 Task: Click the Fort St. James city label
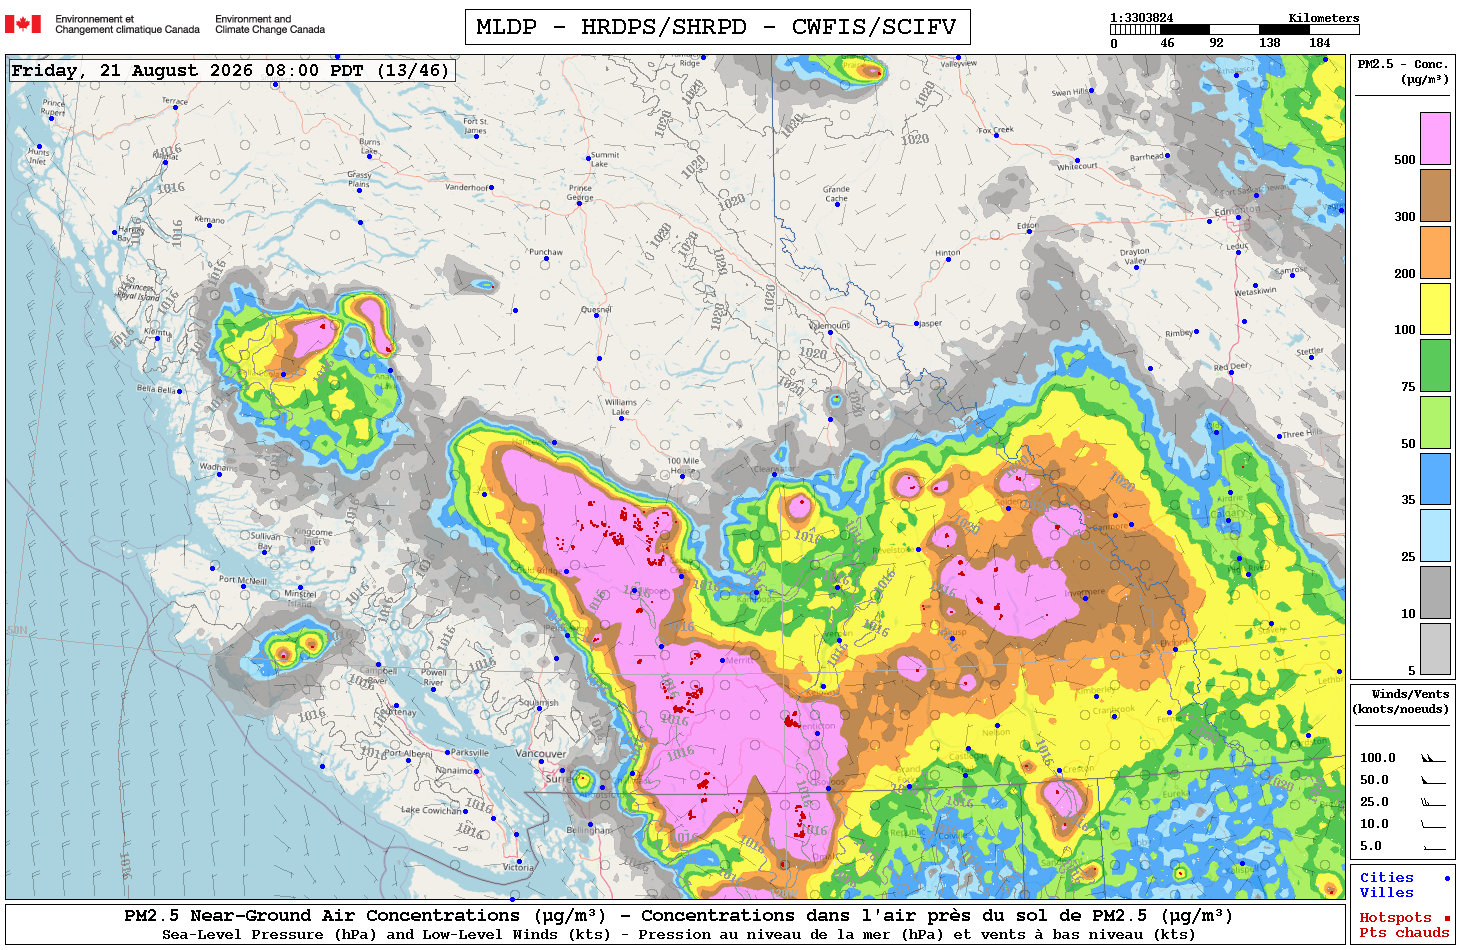pyautogui.click(x=475, y=126)
